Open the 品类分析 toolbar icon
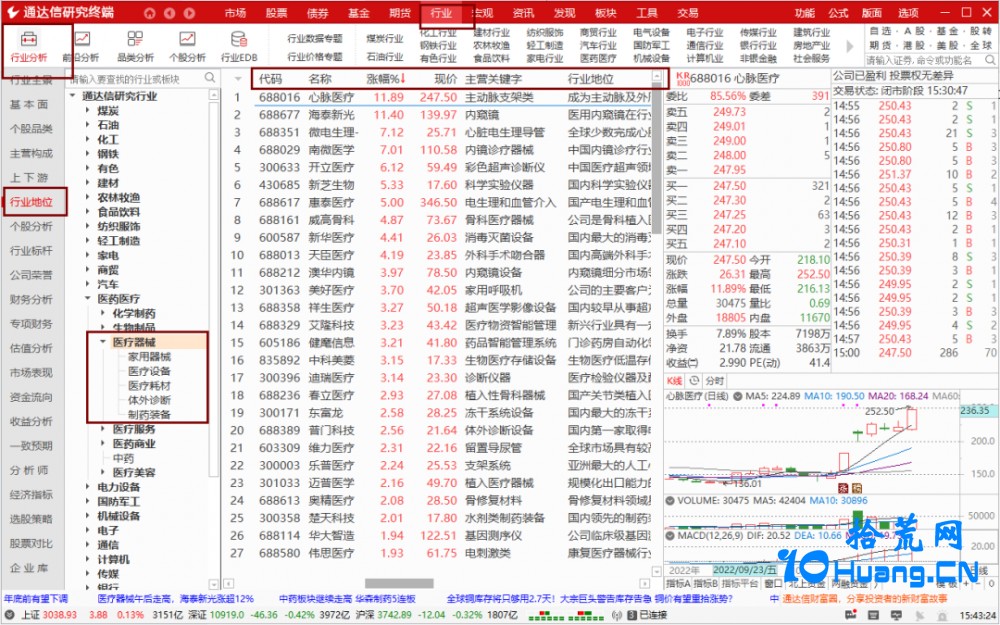Viewport: 1000px width, 625px height. point(135,45)
